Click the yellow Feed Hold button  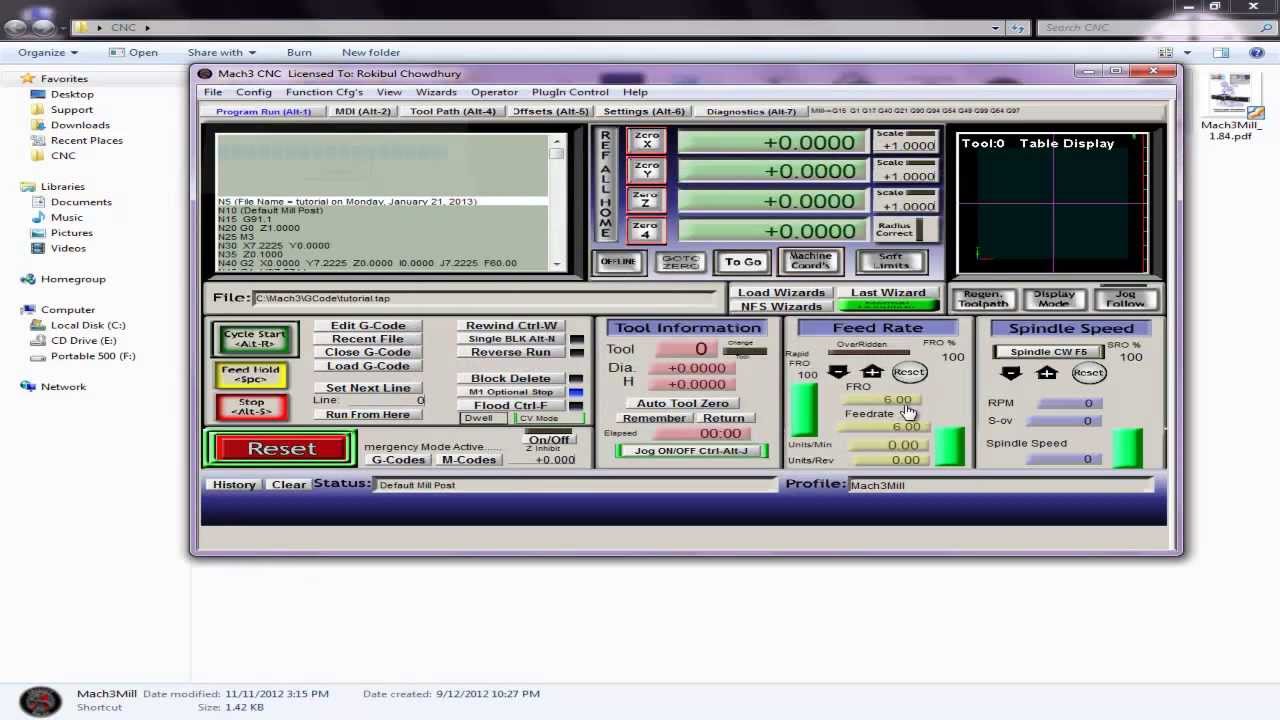252,374
